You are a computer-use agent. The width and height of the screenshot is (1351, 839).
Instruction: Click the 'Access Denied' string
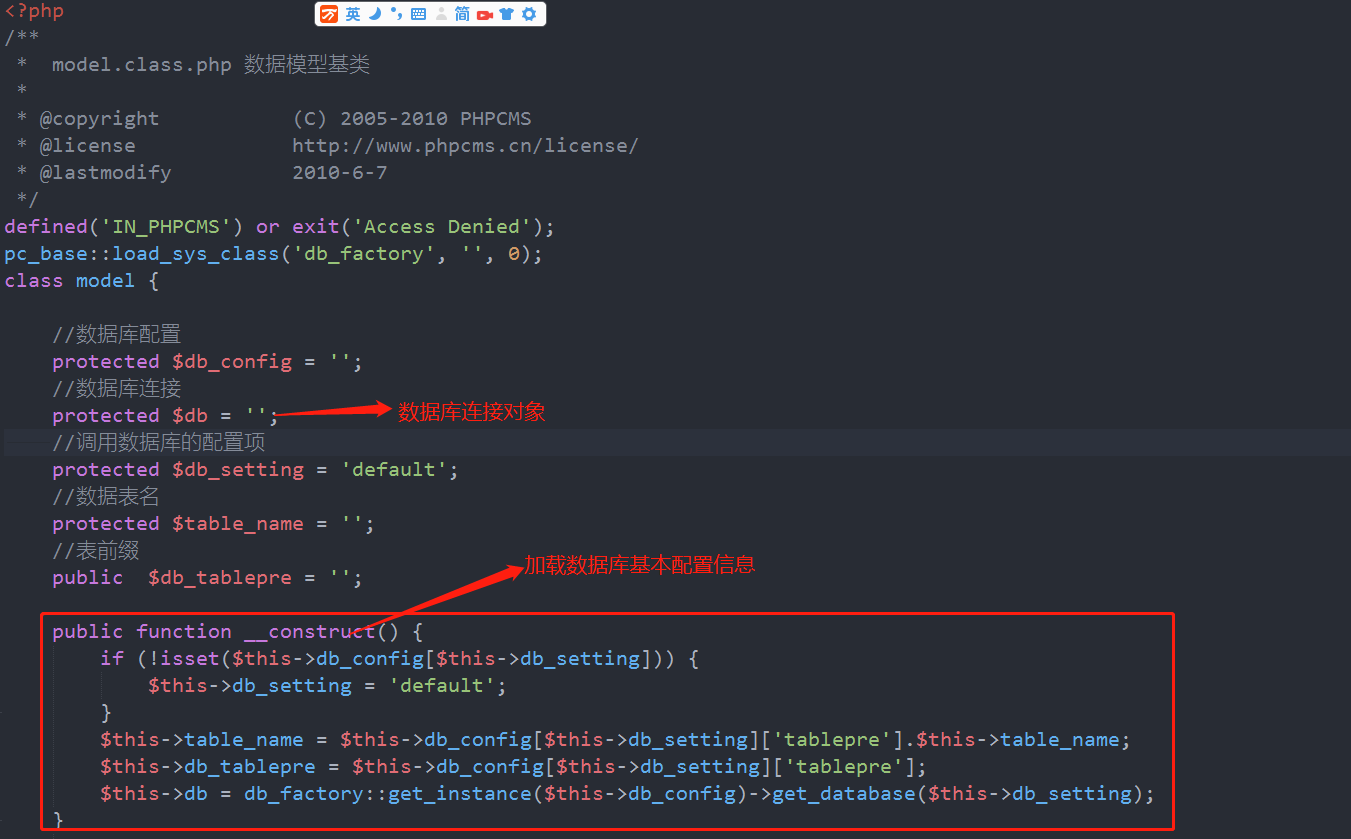[442, 227]
